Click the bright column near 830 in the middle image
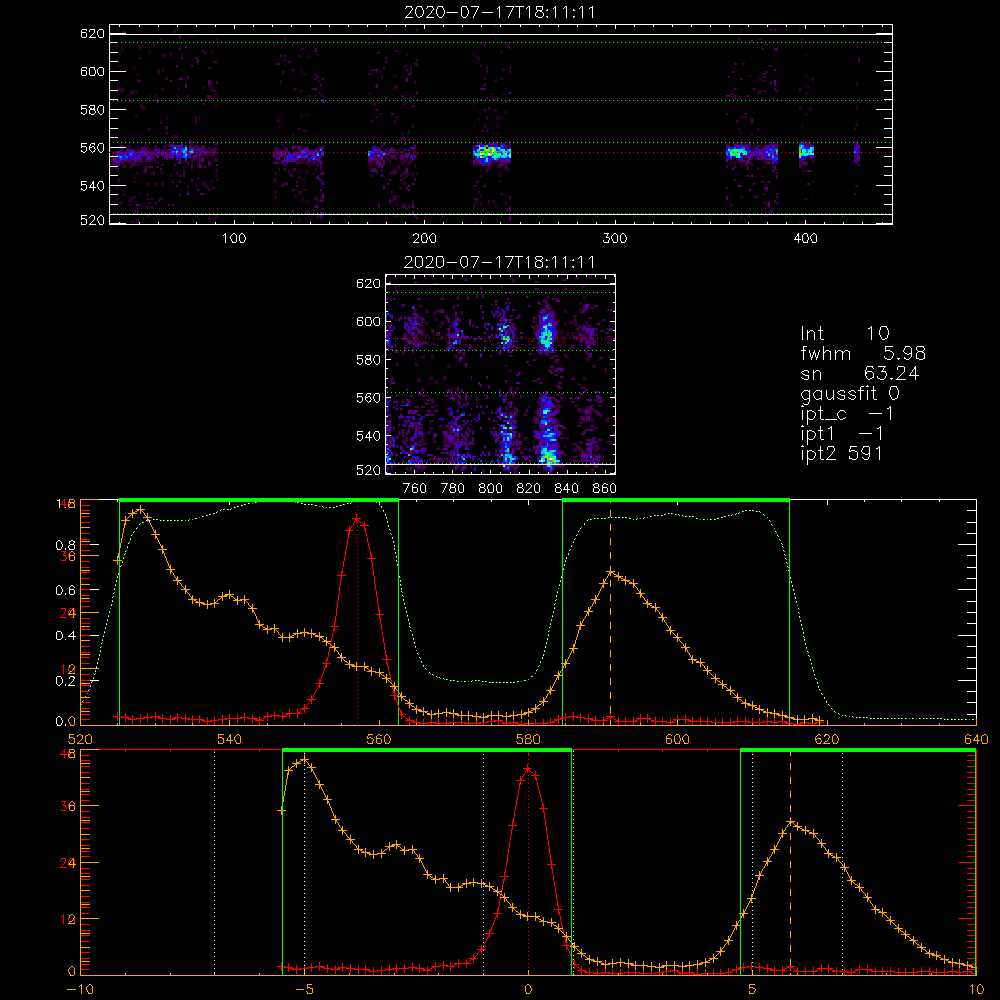The width and height of the screenshot is (1000, 1000). pos(547,389)
